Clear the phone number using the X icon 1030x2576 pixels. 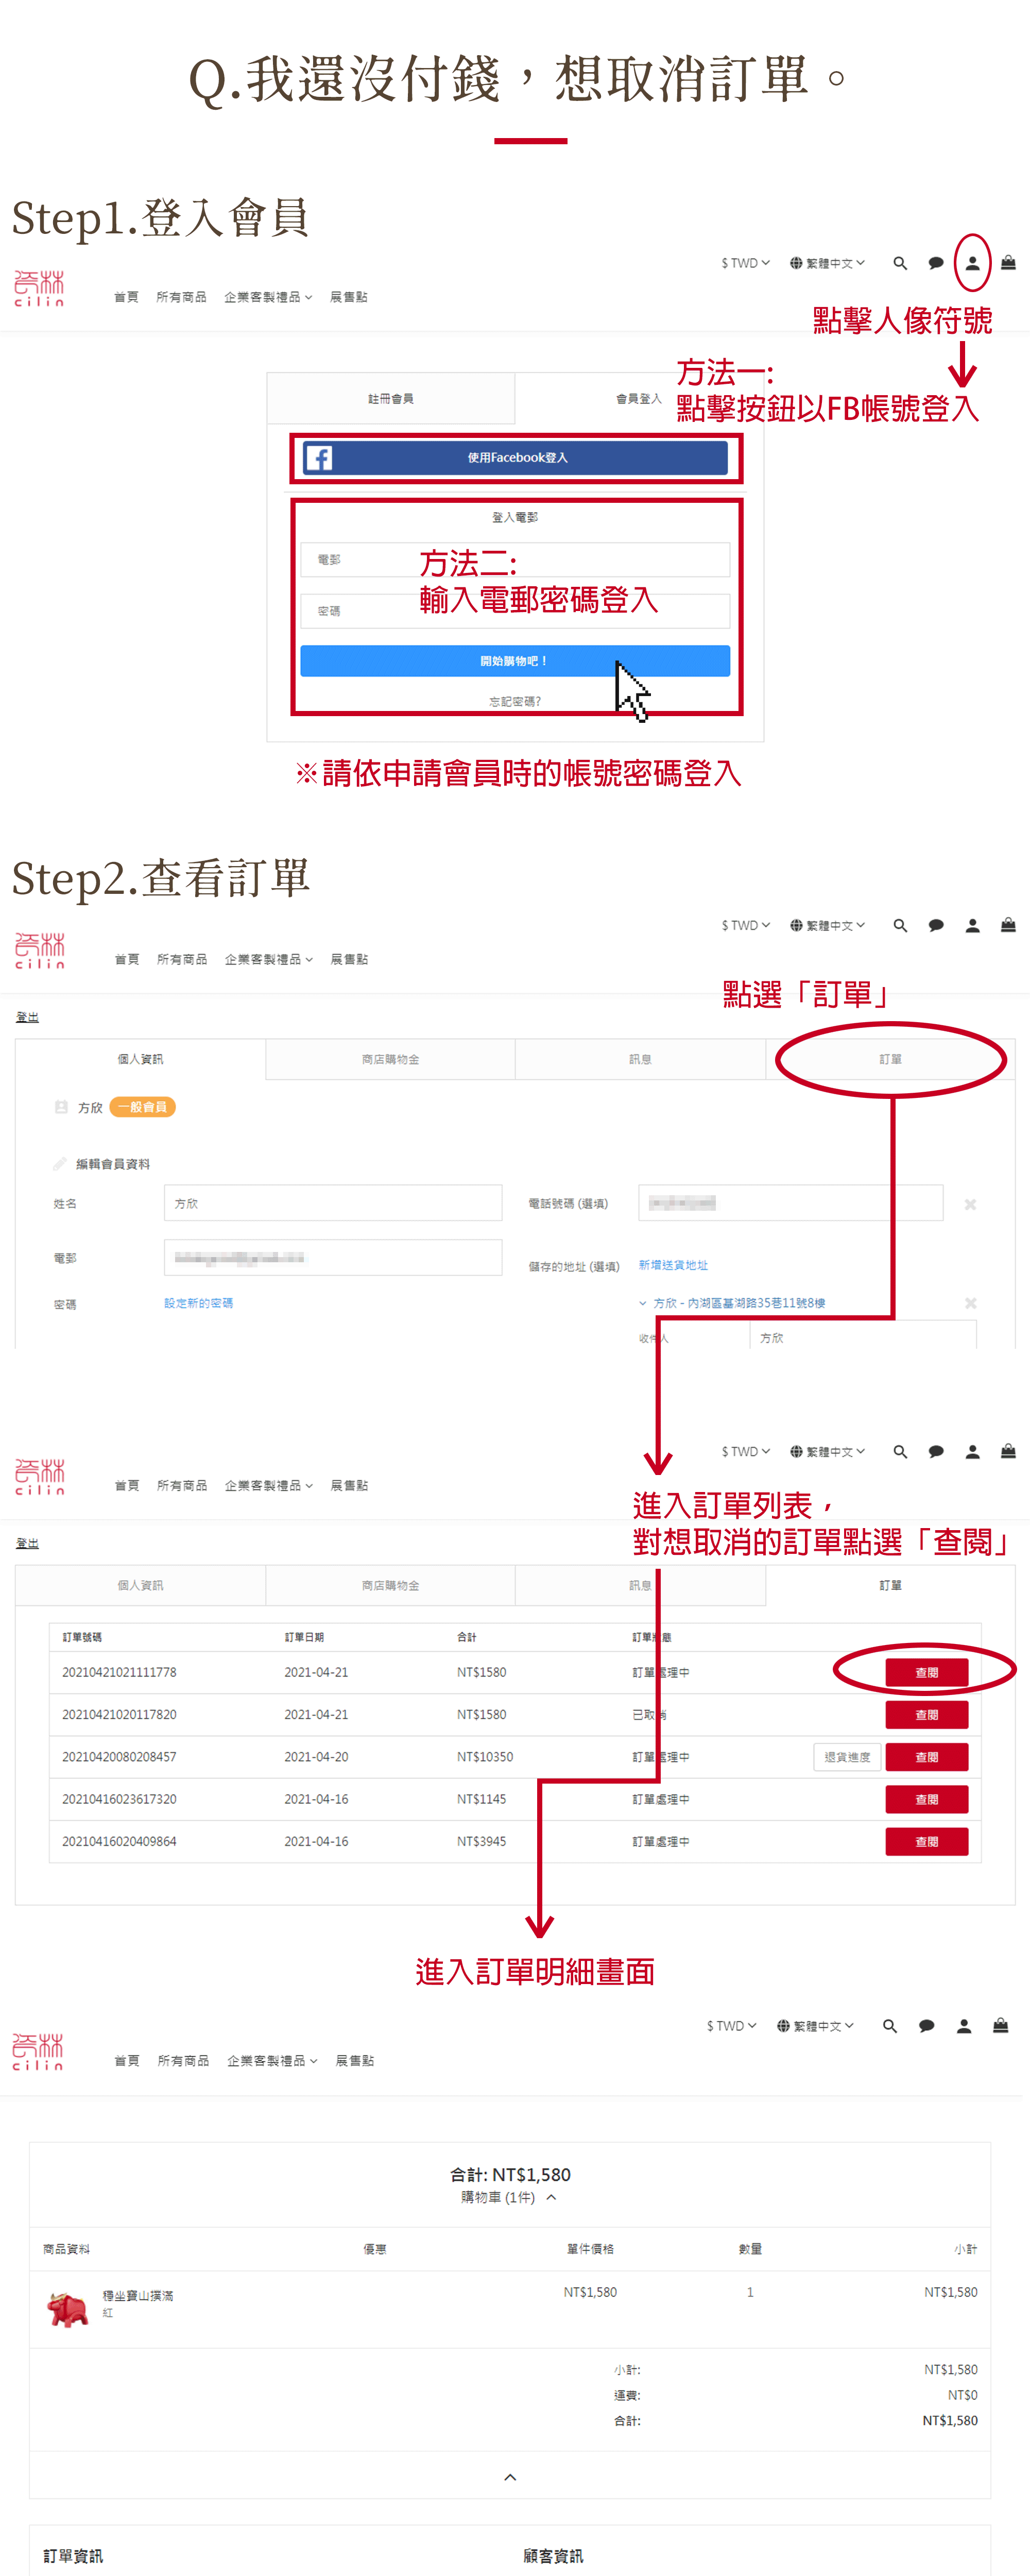pyautogui.click(x=969, y=1204)
